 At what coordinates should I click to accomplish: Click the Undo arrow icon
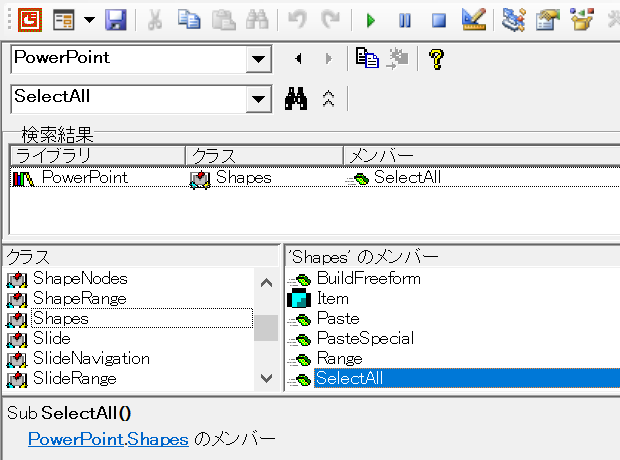click(297, 19)
